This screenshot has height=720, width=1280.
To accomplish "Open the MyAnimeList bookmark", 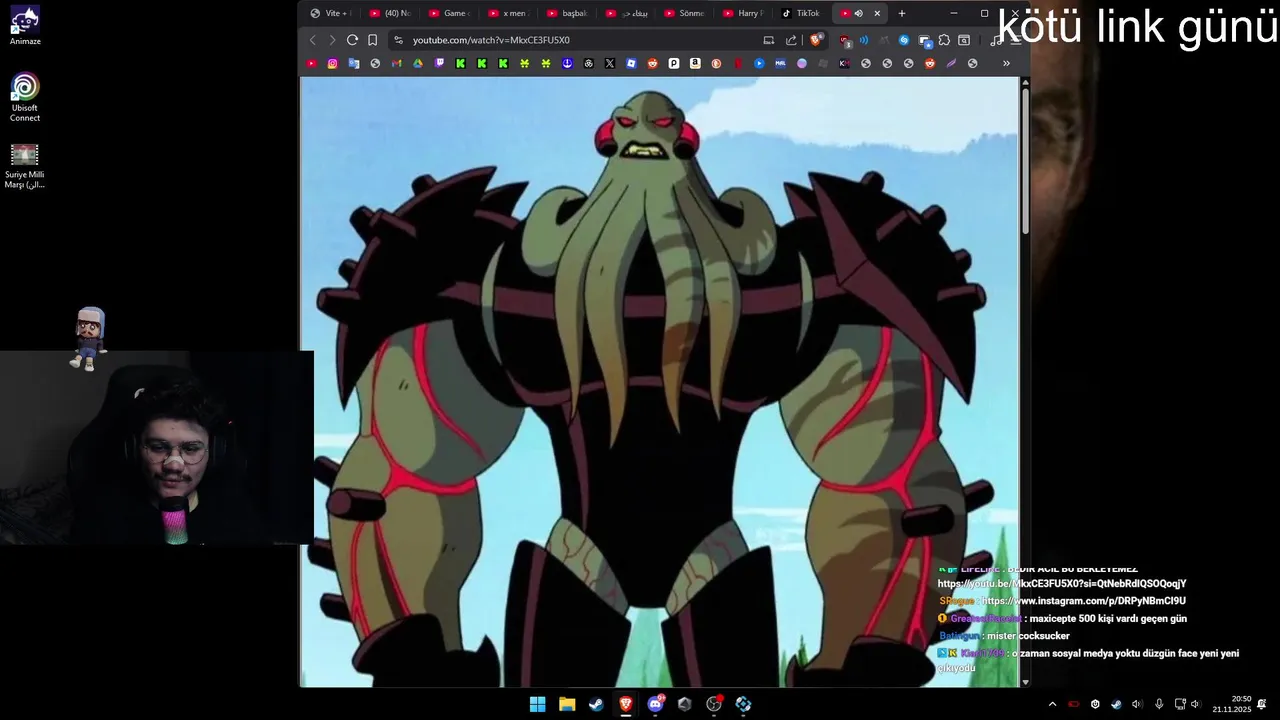I will [x=780, y=63].
